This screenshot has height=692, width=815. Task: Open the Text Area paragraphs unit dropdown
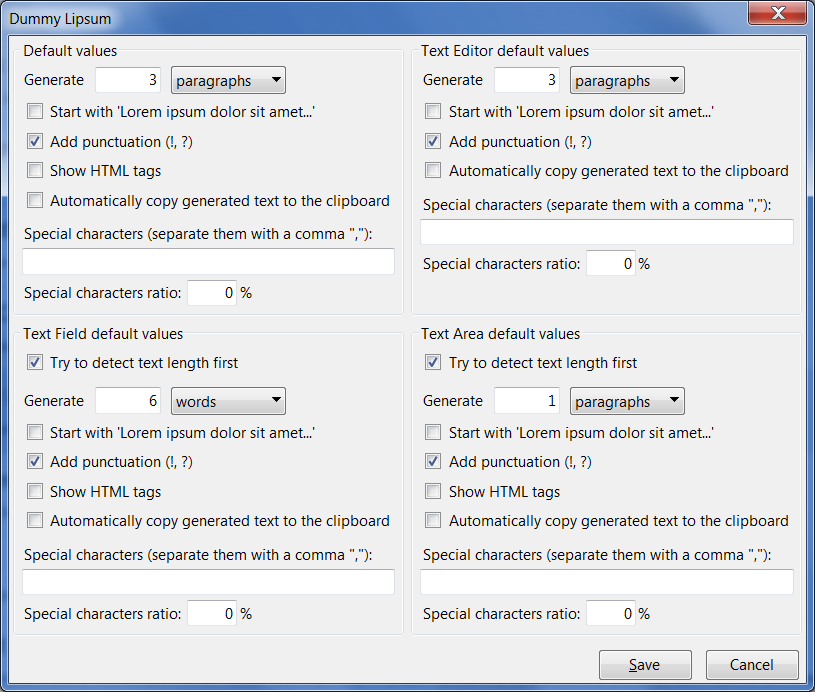tap(627, 402)
